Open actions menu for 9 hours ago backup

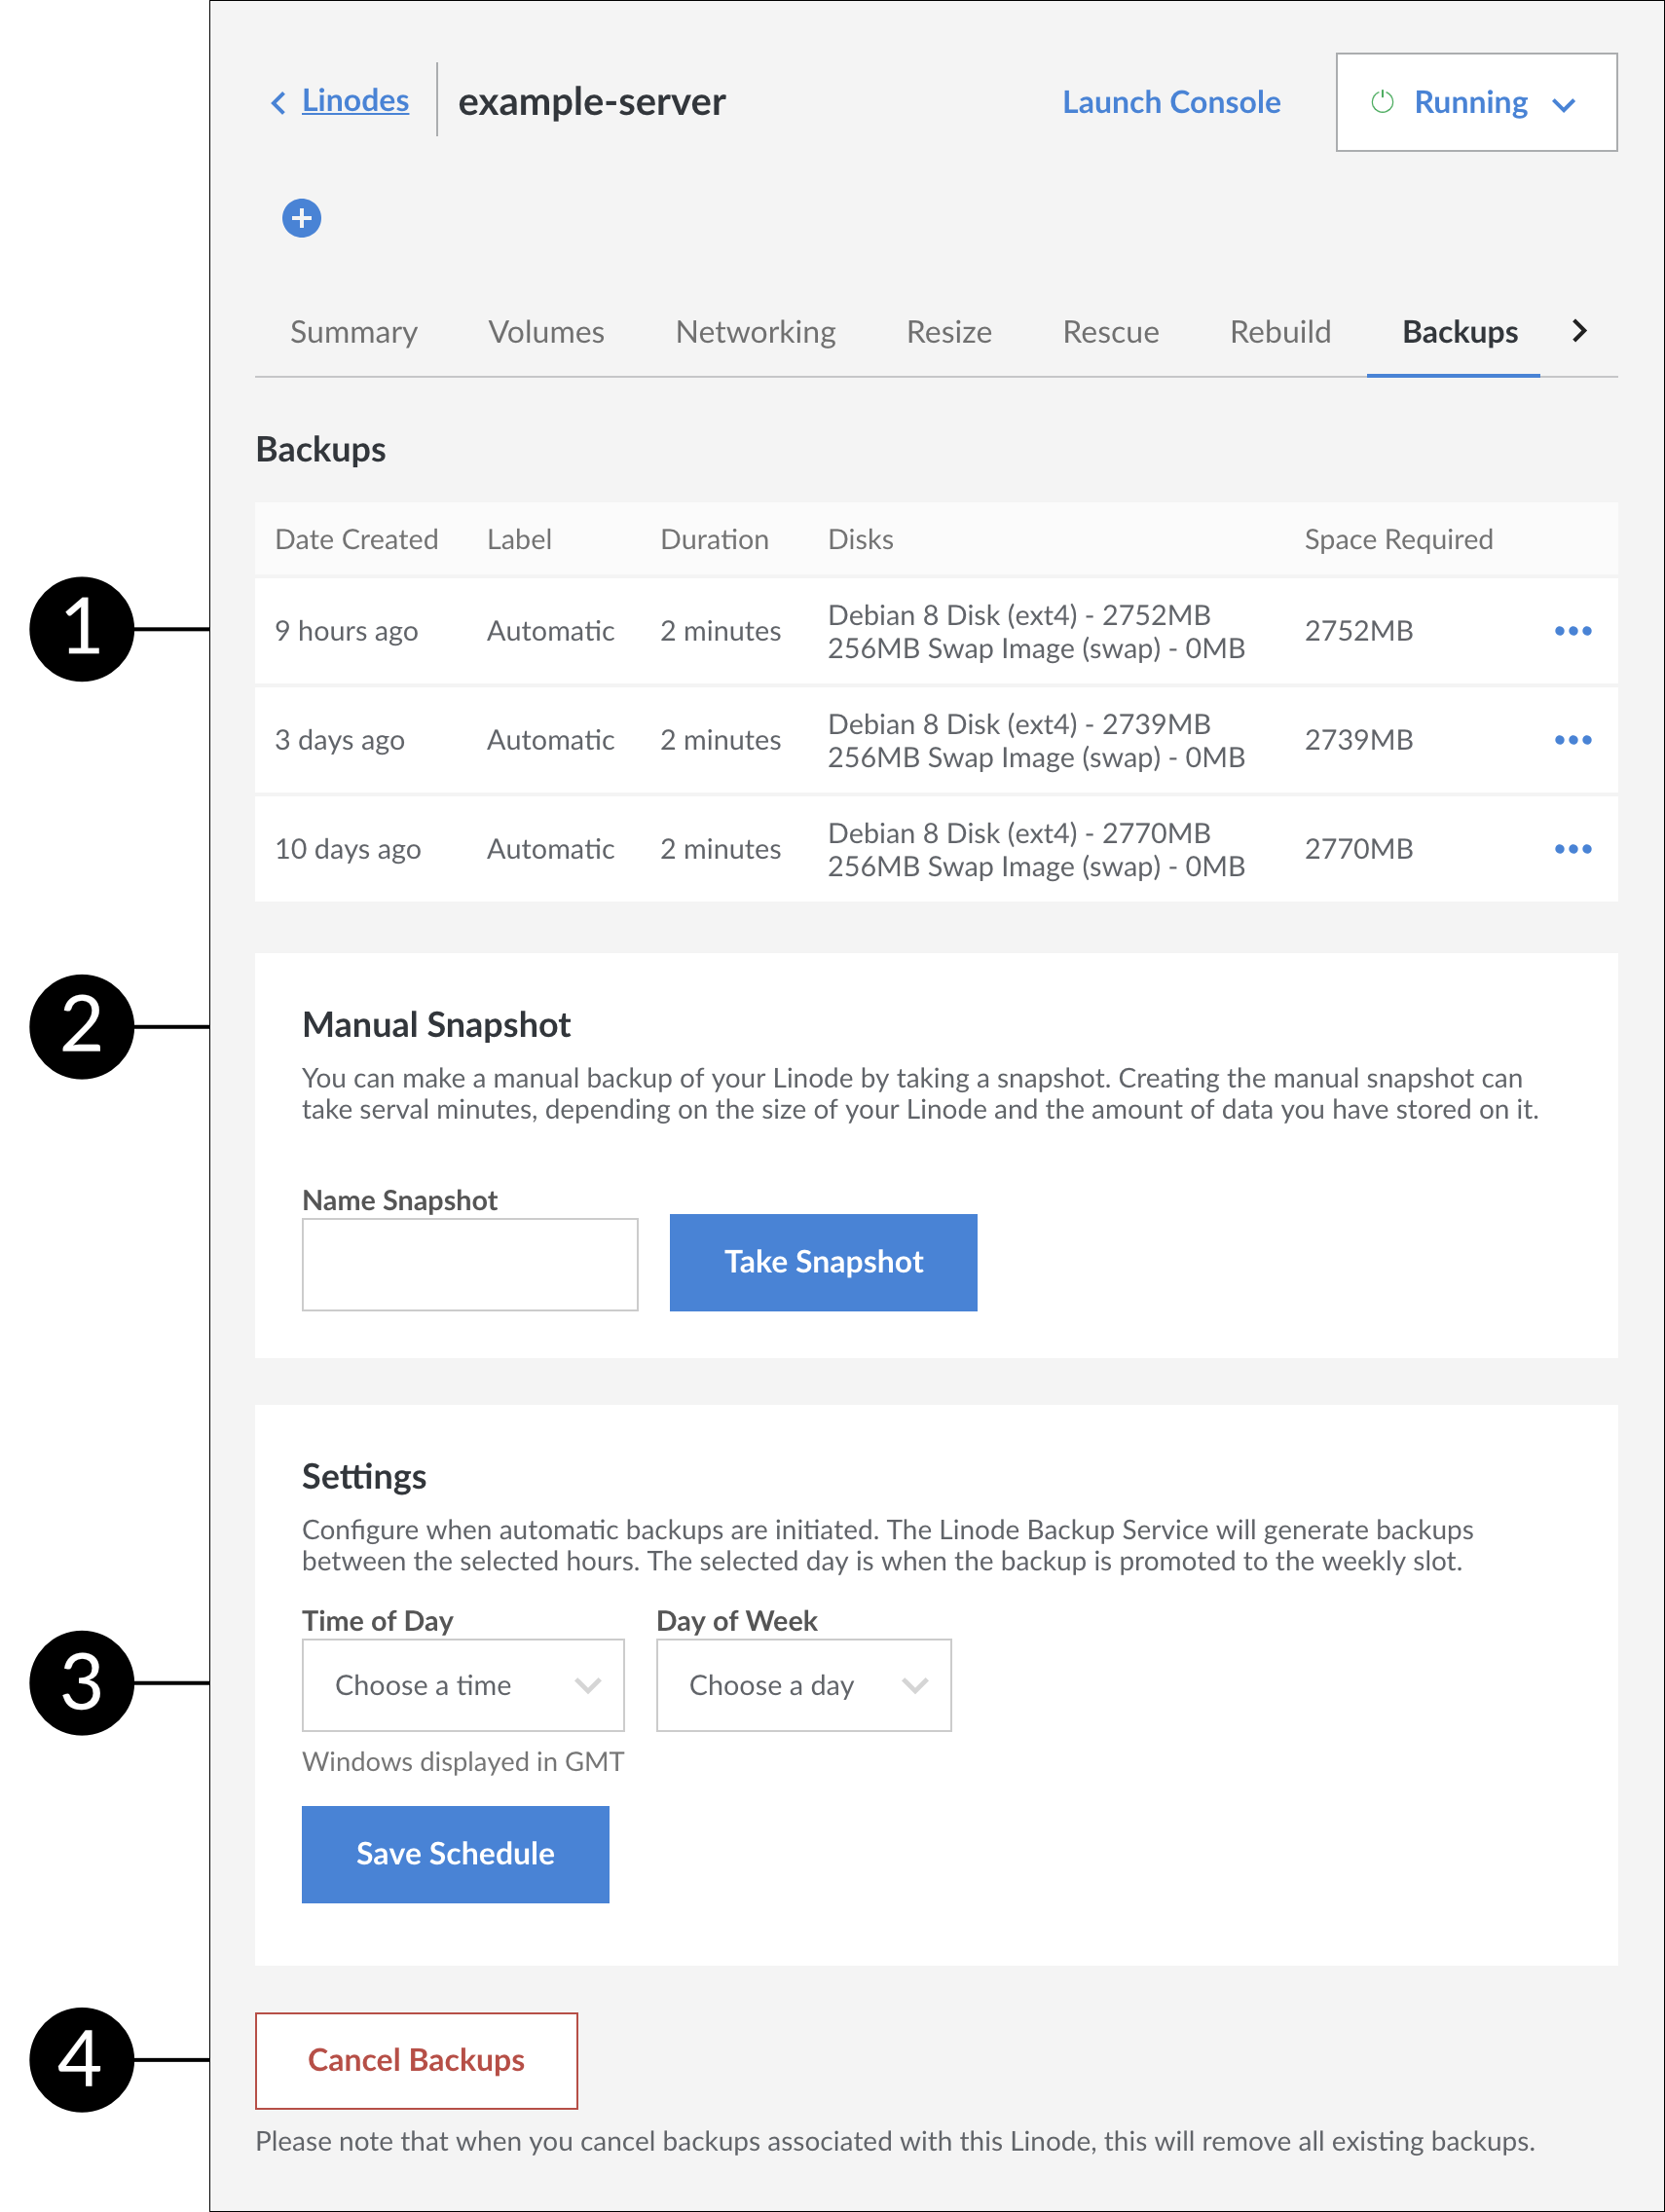1572,631
